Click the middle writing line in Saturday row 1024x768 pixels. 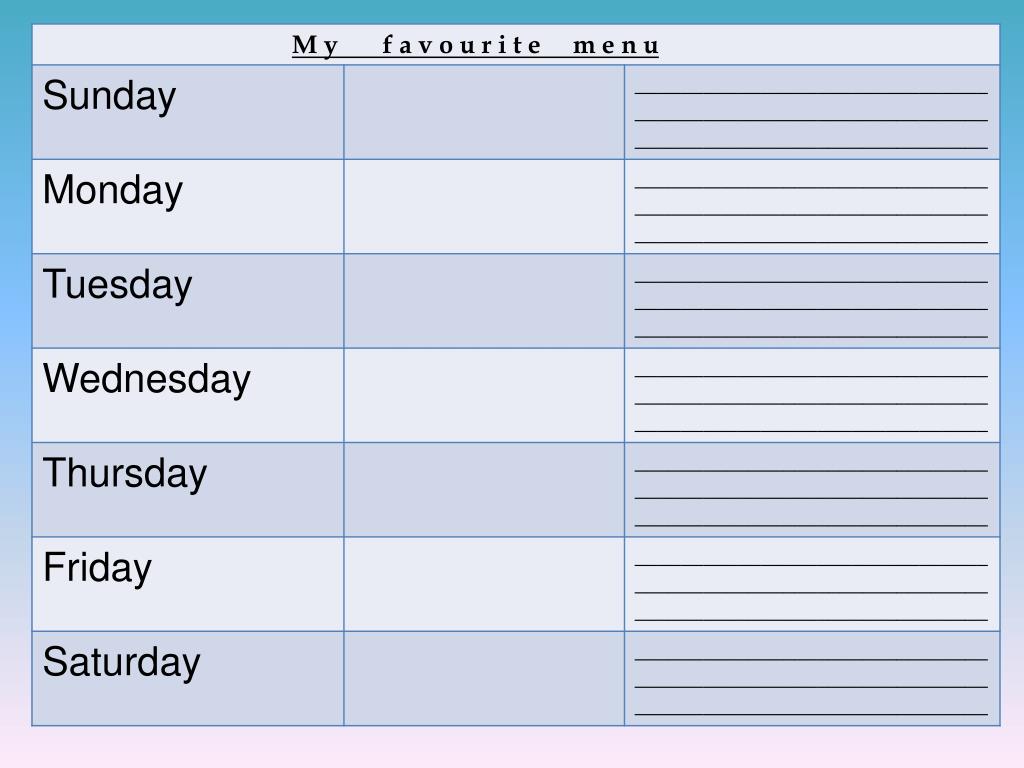(811, 687)
